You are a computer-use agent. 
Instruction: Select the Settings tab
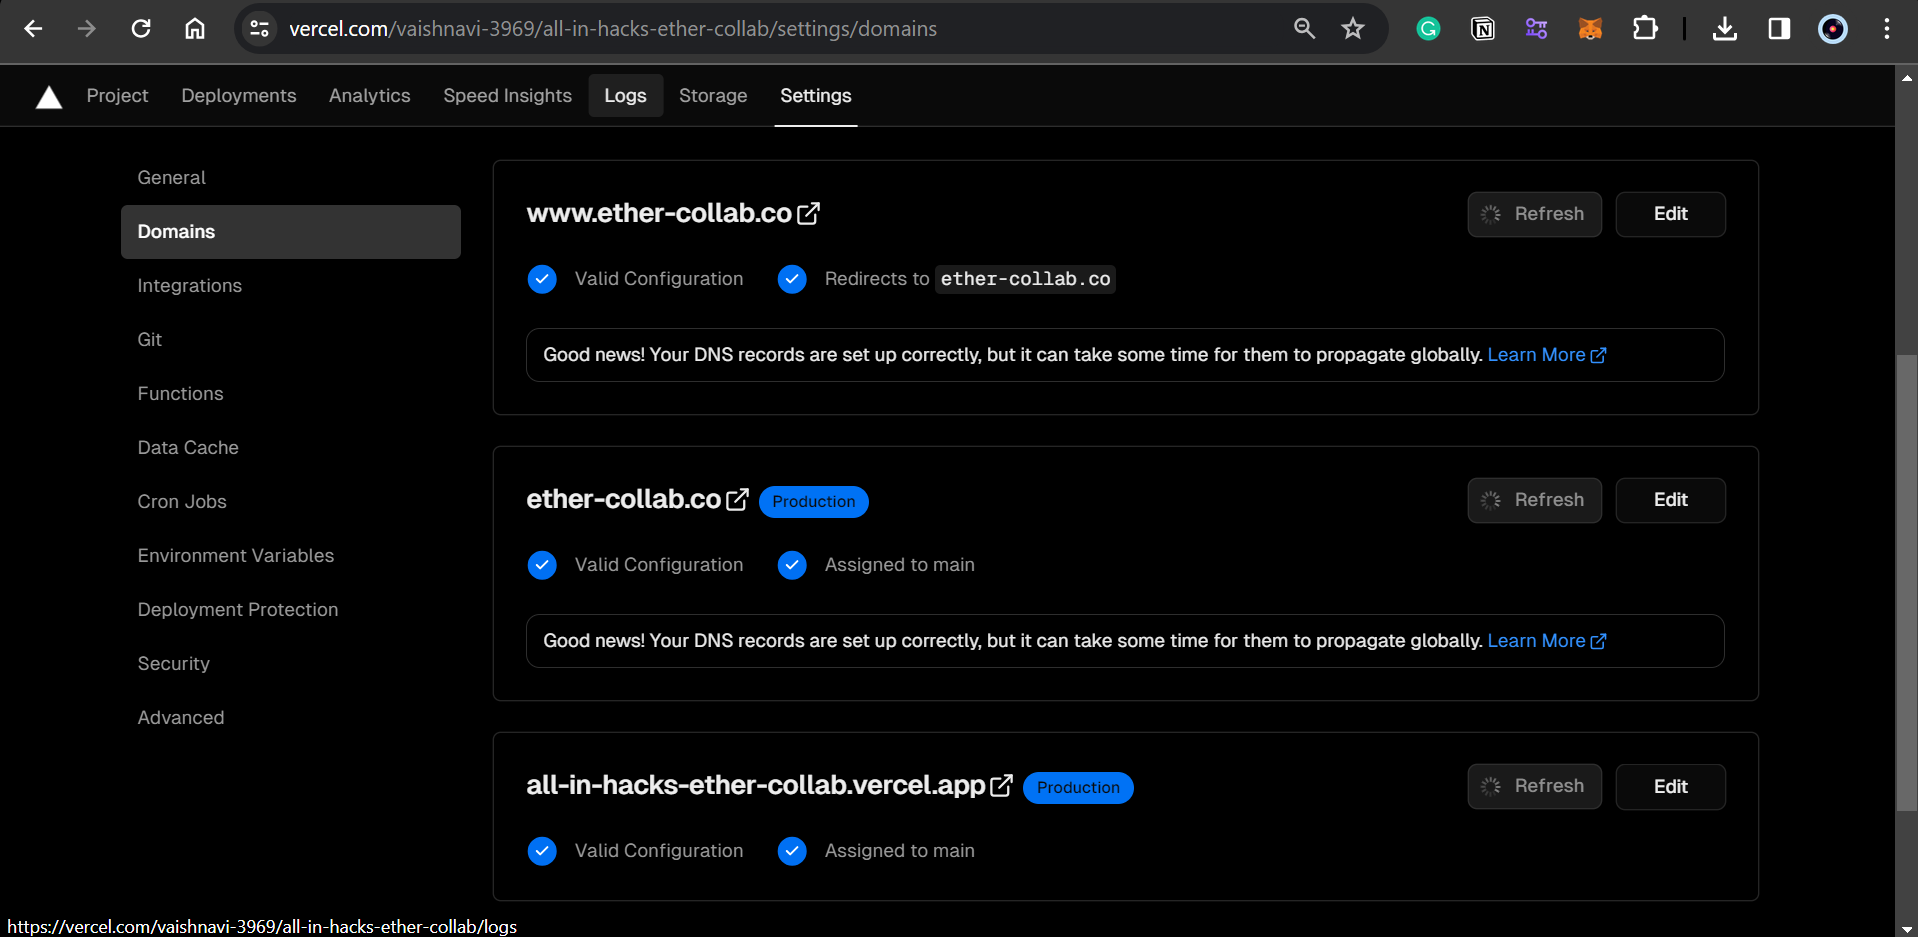pos(816,96)
